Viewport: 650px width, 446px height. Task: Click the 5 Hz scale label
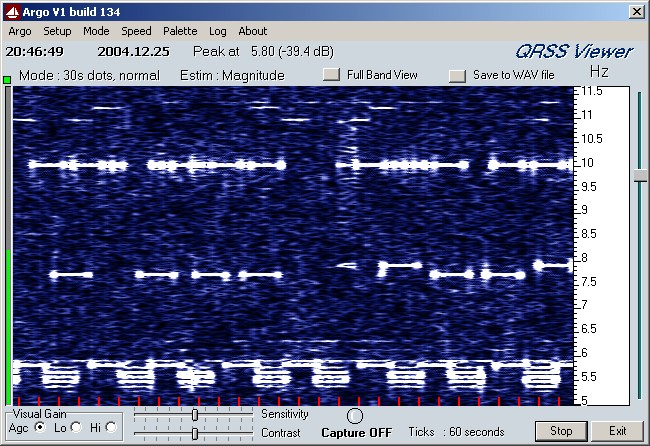[x=585, y=400]
